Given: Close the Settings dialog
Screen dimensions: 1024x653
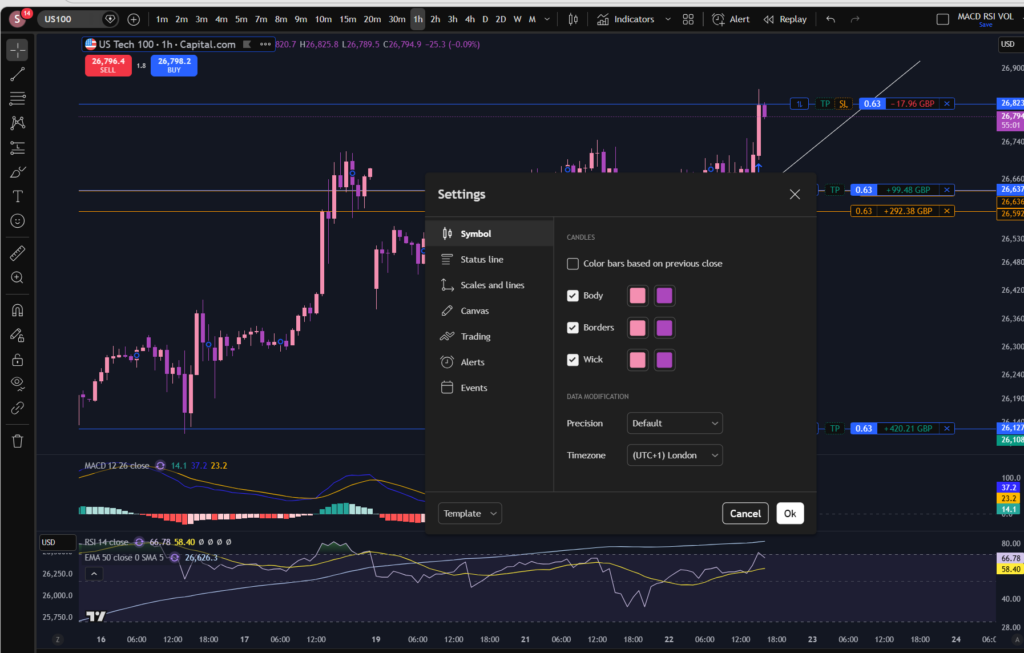Looking at the screenshot, I should [x=795, y=194].
